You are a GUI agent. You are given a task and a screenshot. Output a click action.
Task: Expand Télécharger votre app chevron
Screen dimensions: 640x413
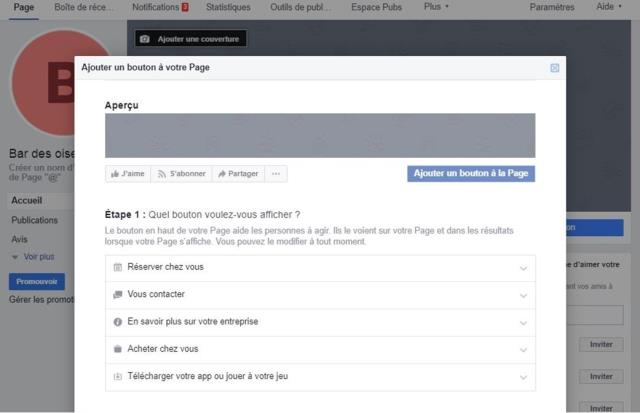pyautogui.click(x=523, y=377)
